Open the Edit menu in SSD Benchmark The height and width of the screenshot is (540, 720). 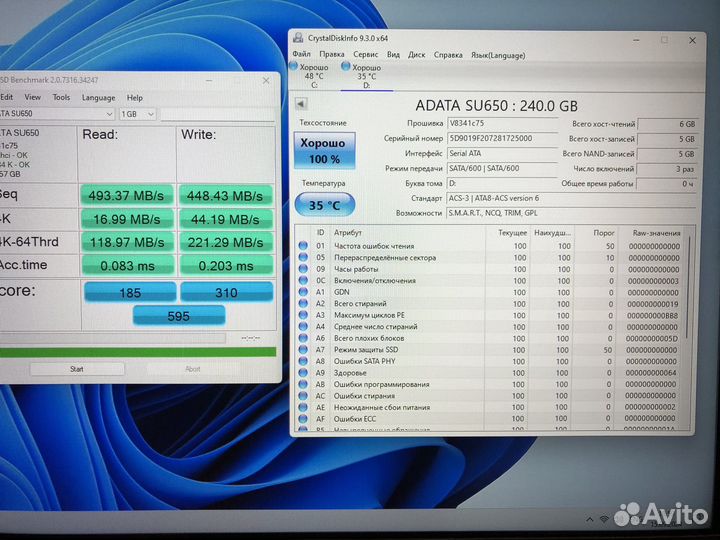[x=6, y=97]
